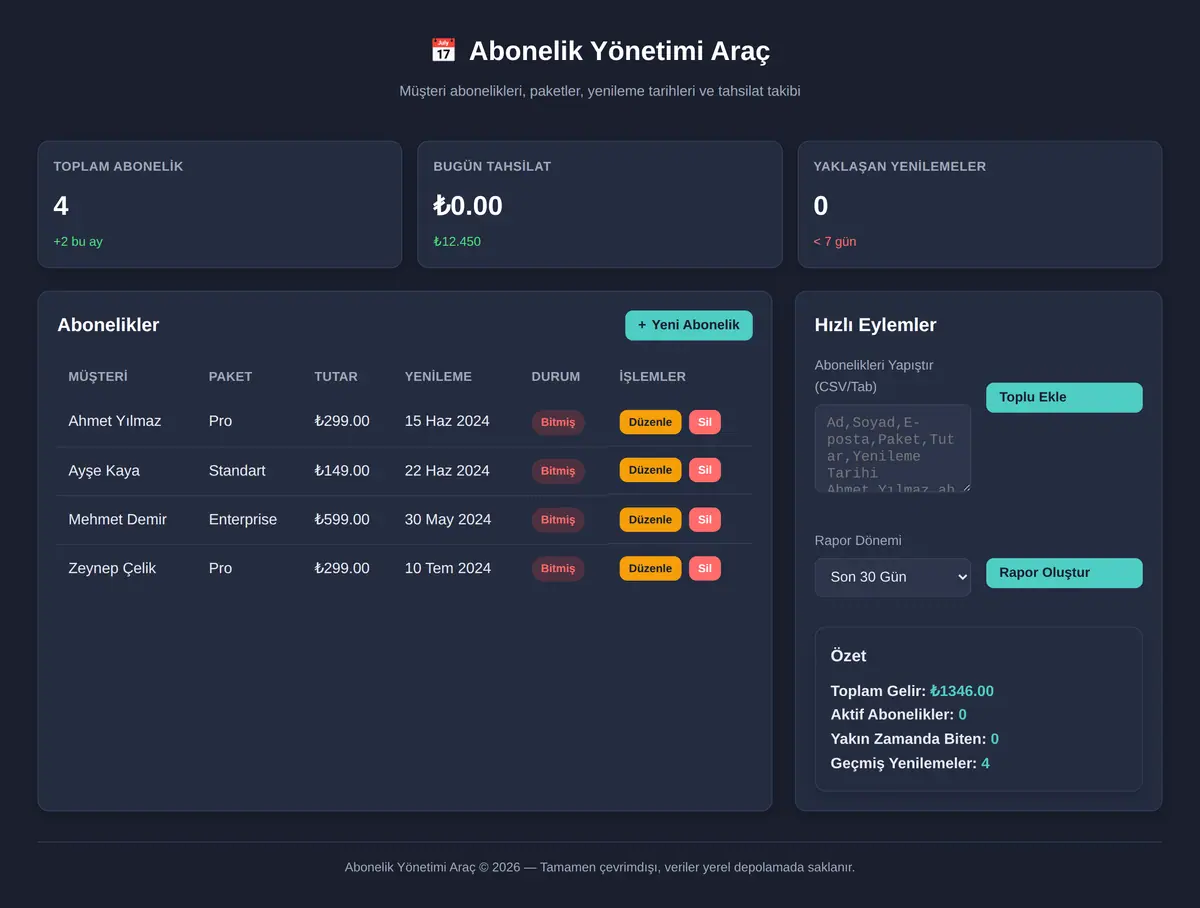The width and height of the screenshot is (1200, 908).
Task: Click Sil in Mehmet Demir row
Action: tap(705, 520)
